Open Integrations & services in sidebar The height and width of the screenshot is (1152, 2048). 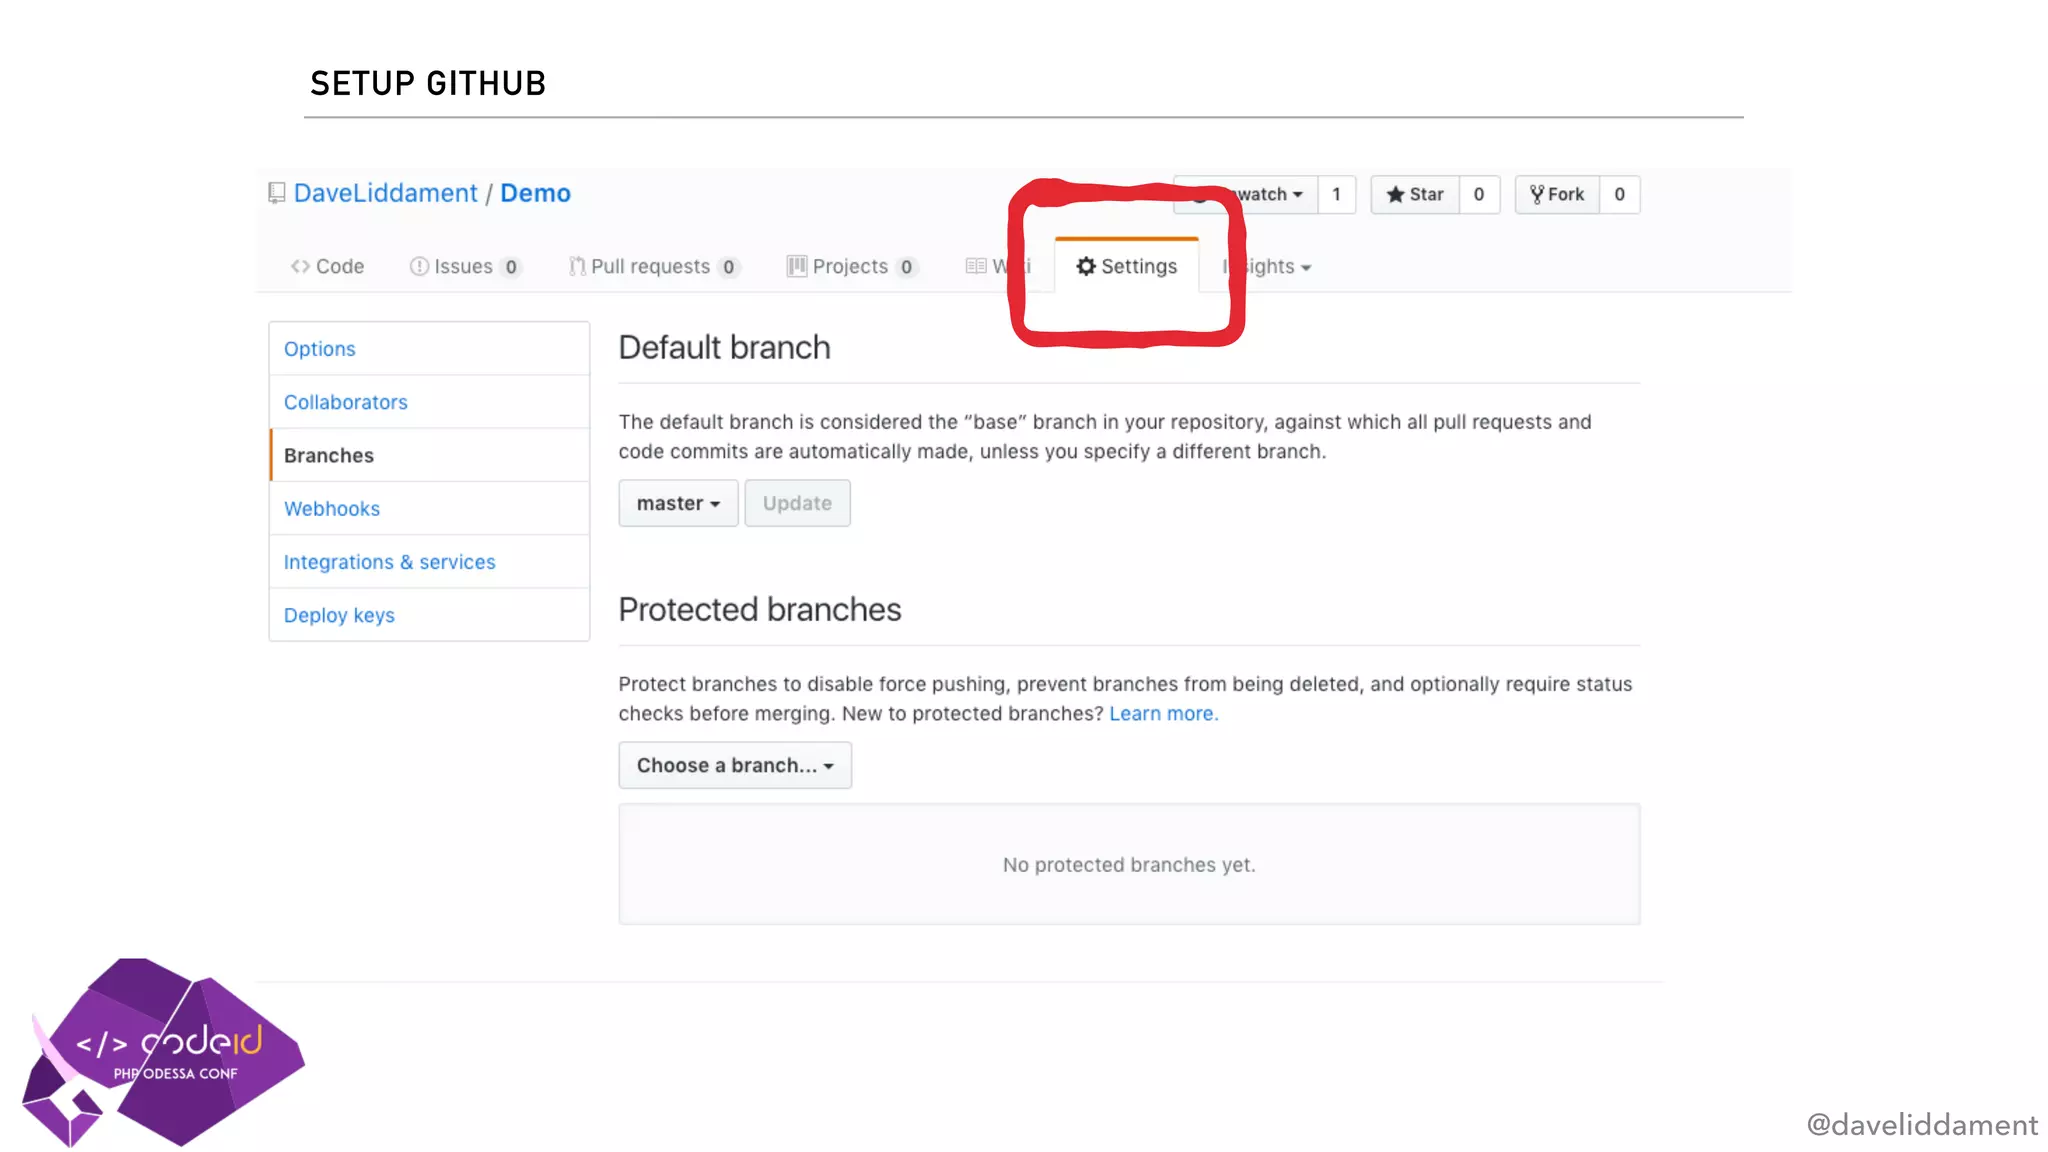429,562
